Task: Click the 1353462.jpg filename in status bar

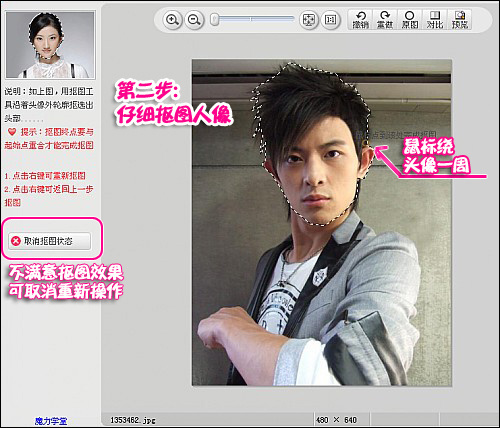Action: point(133,420)
